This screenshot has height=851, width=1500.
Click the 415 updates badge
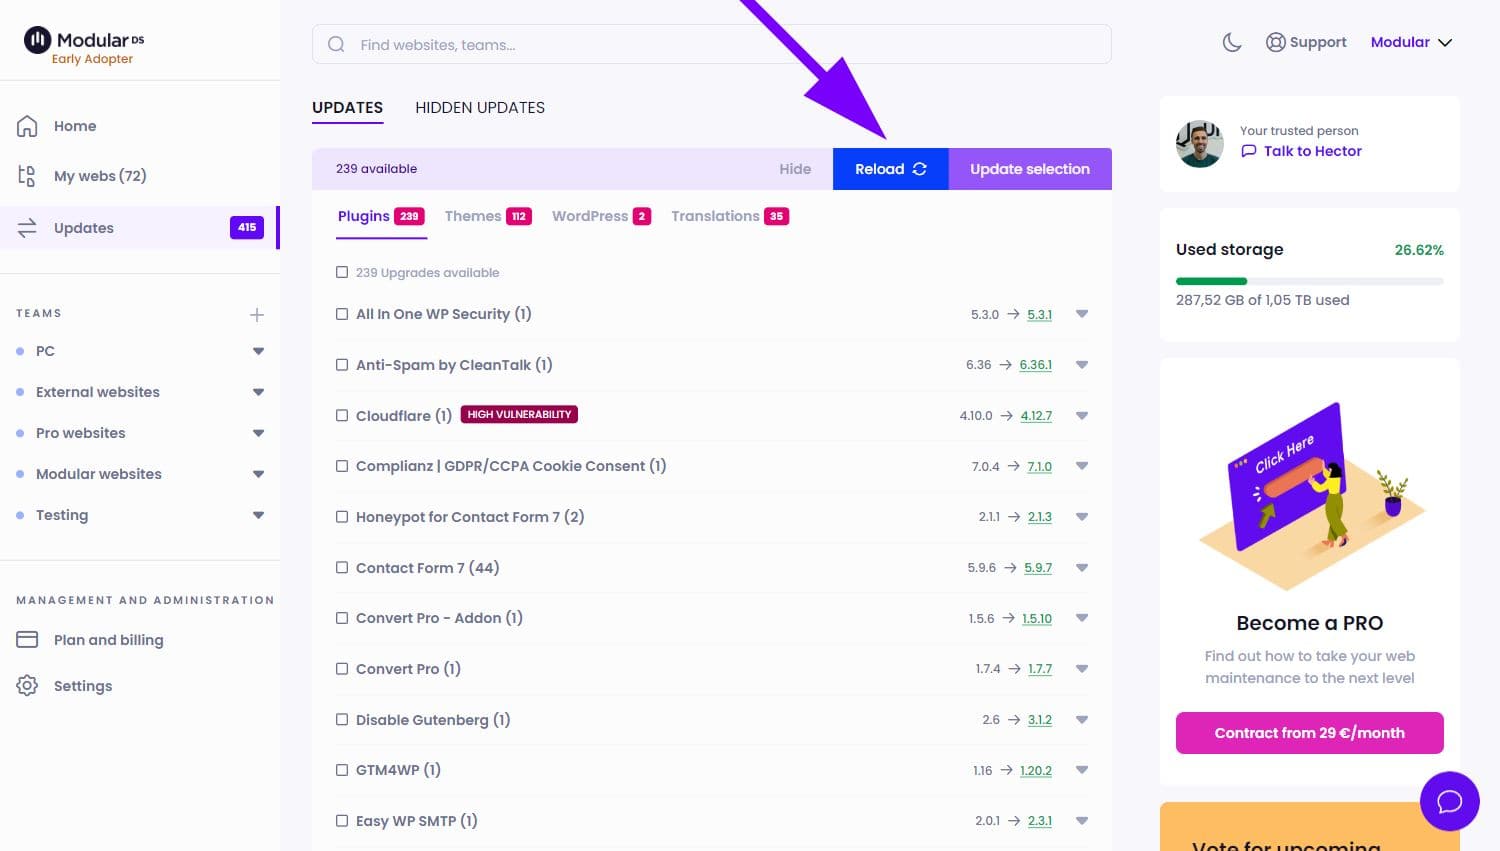coord(247,227)
